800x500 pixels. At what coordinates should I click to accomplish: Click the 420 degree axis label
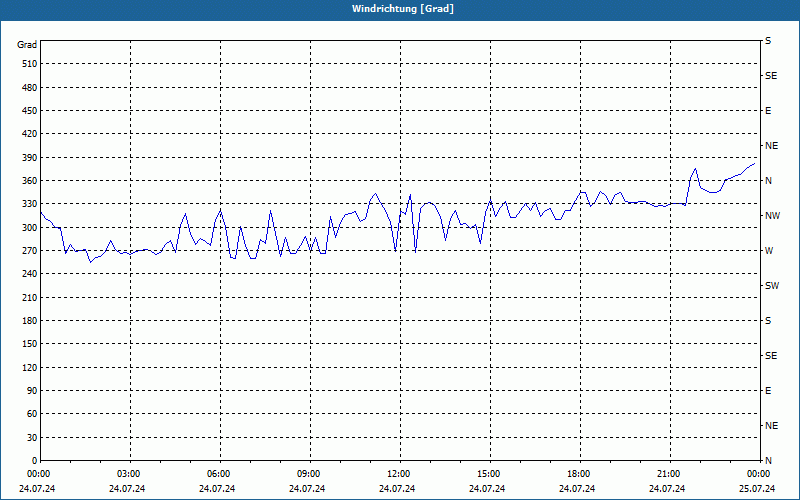tap(30, 134)
